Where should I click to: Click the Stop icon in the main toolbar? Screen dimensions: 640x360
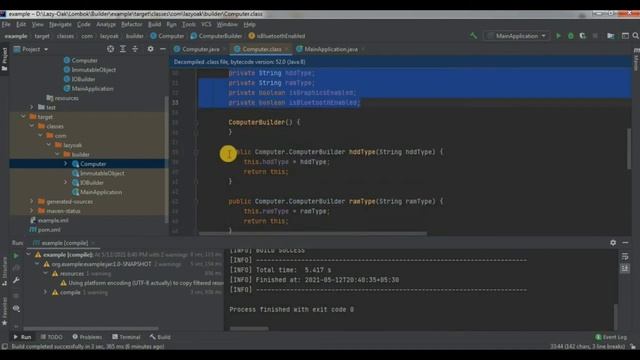pos(595,36)
